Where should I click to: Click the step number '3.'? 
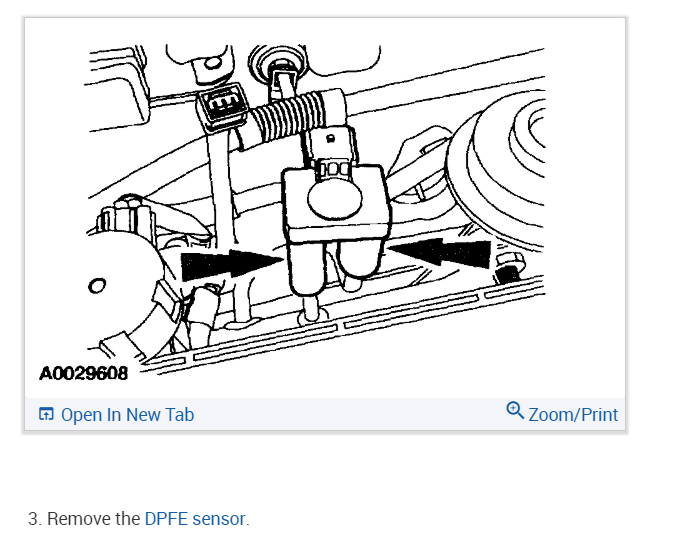click(35, 519)
